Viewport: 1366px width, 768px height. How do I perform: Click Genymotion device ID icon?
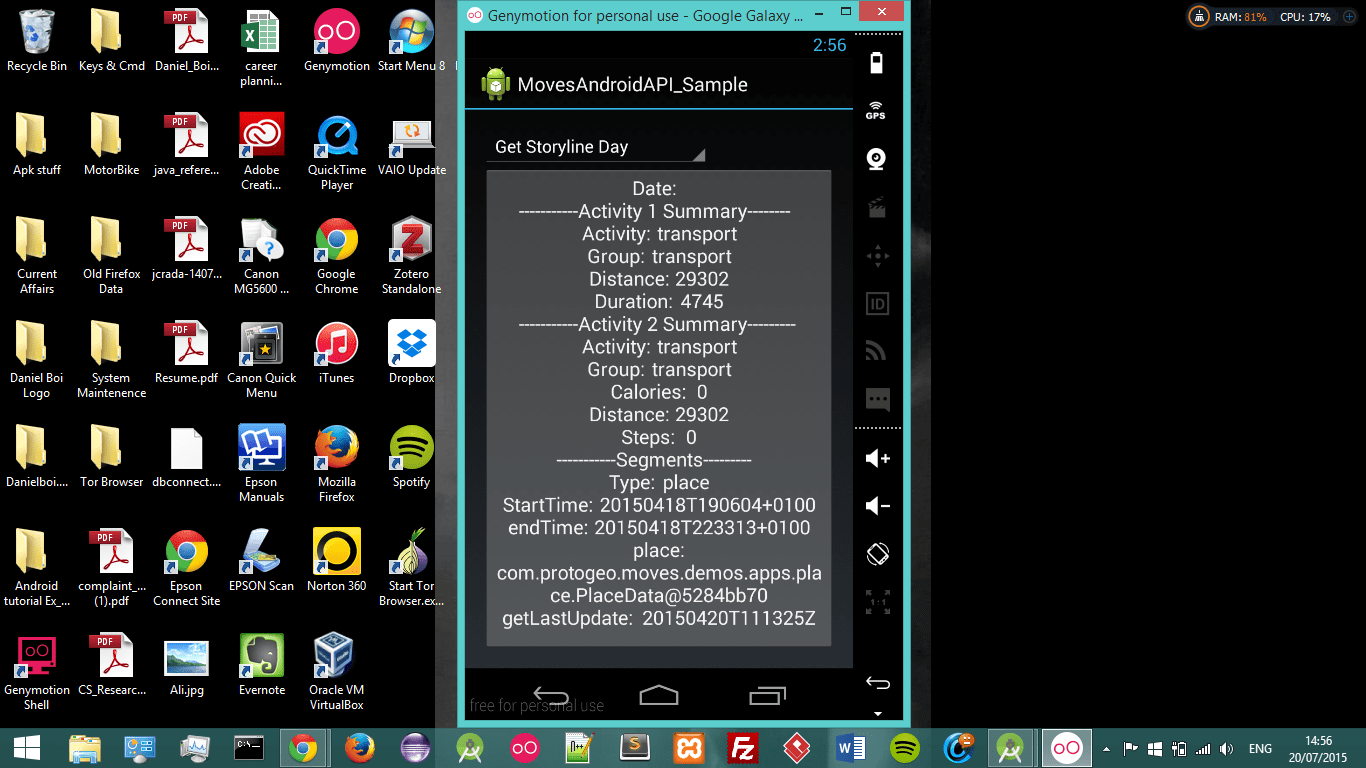click(877, 304)
